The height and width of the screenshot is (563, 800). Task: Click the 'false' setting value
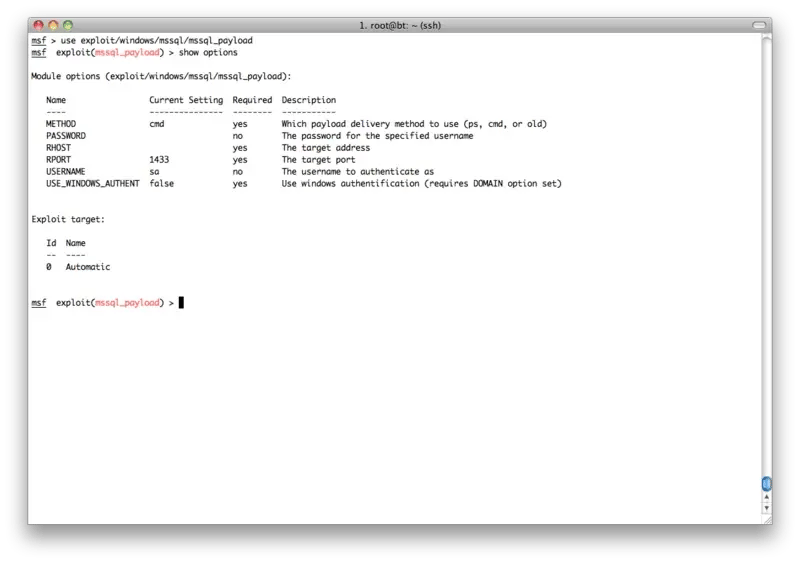tap(161, 184)
